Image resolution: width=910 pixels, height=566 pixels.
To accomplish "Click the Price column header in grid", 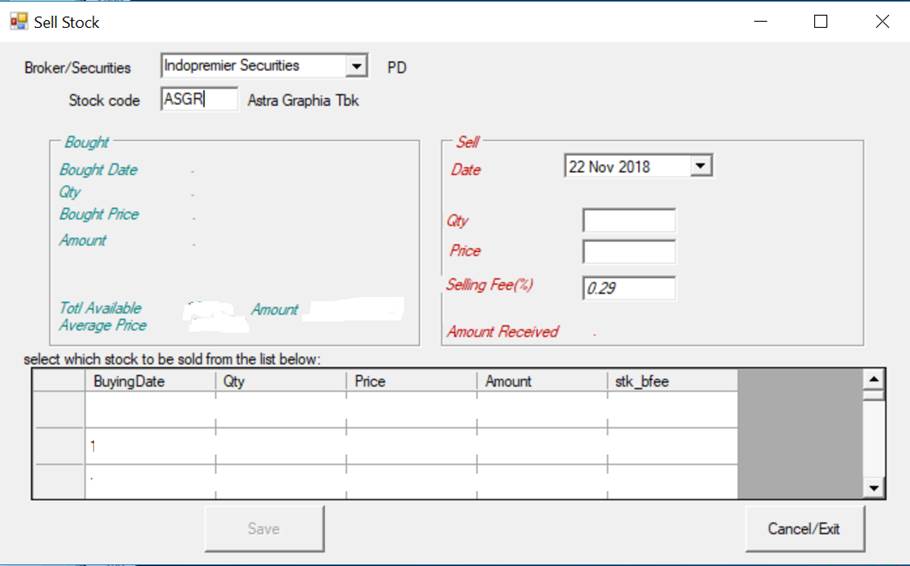I will [411, 381].
